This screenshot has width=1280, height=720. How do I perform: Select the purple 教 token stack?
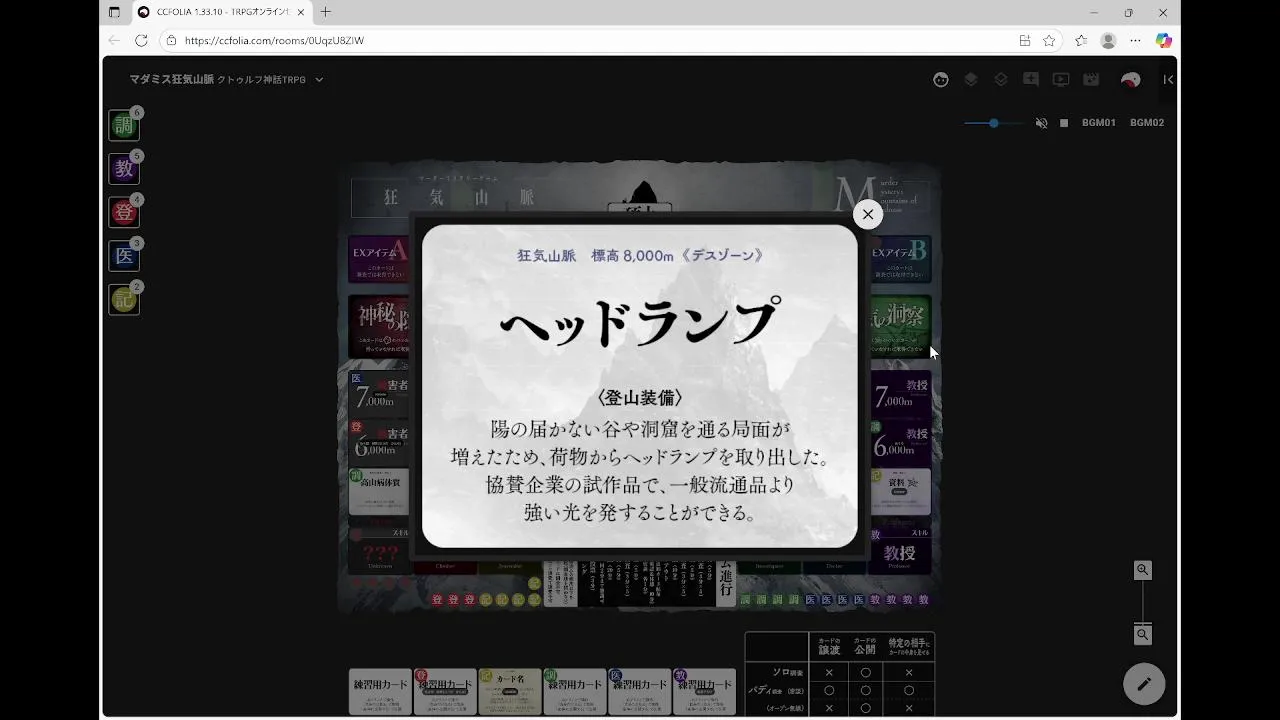(x=124, y=169)
